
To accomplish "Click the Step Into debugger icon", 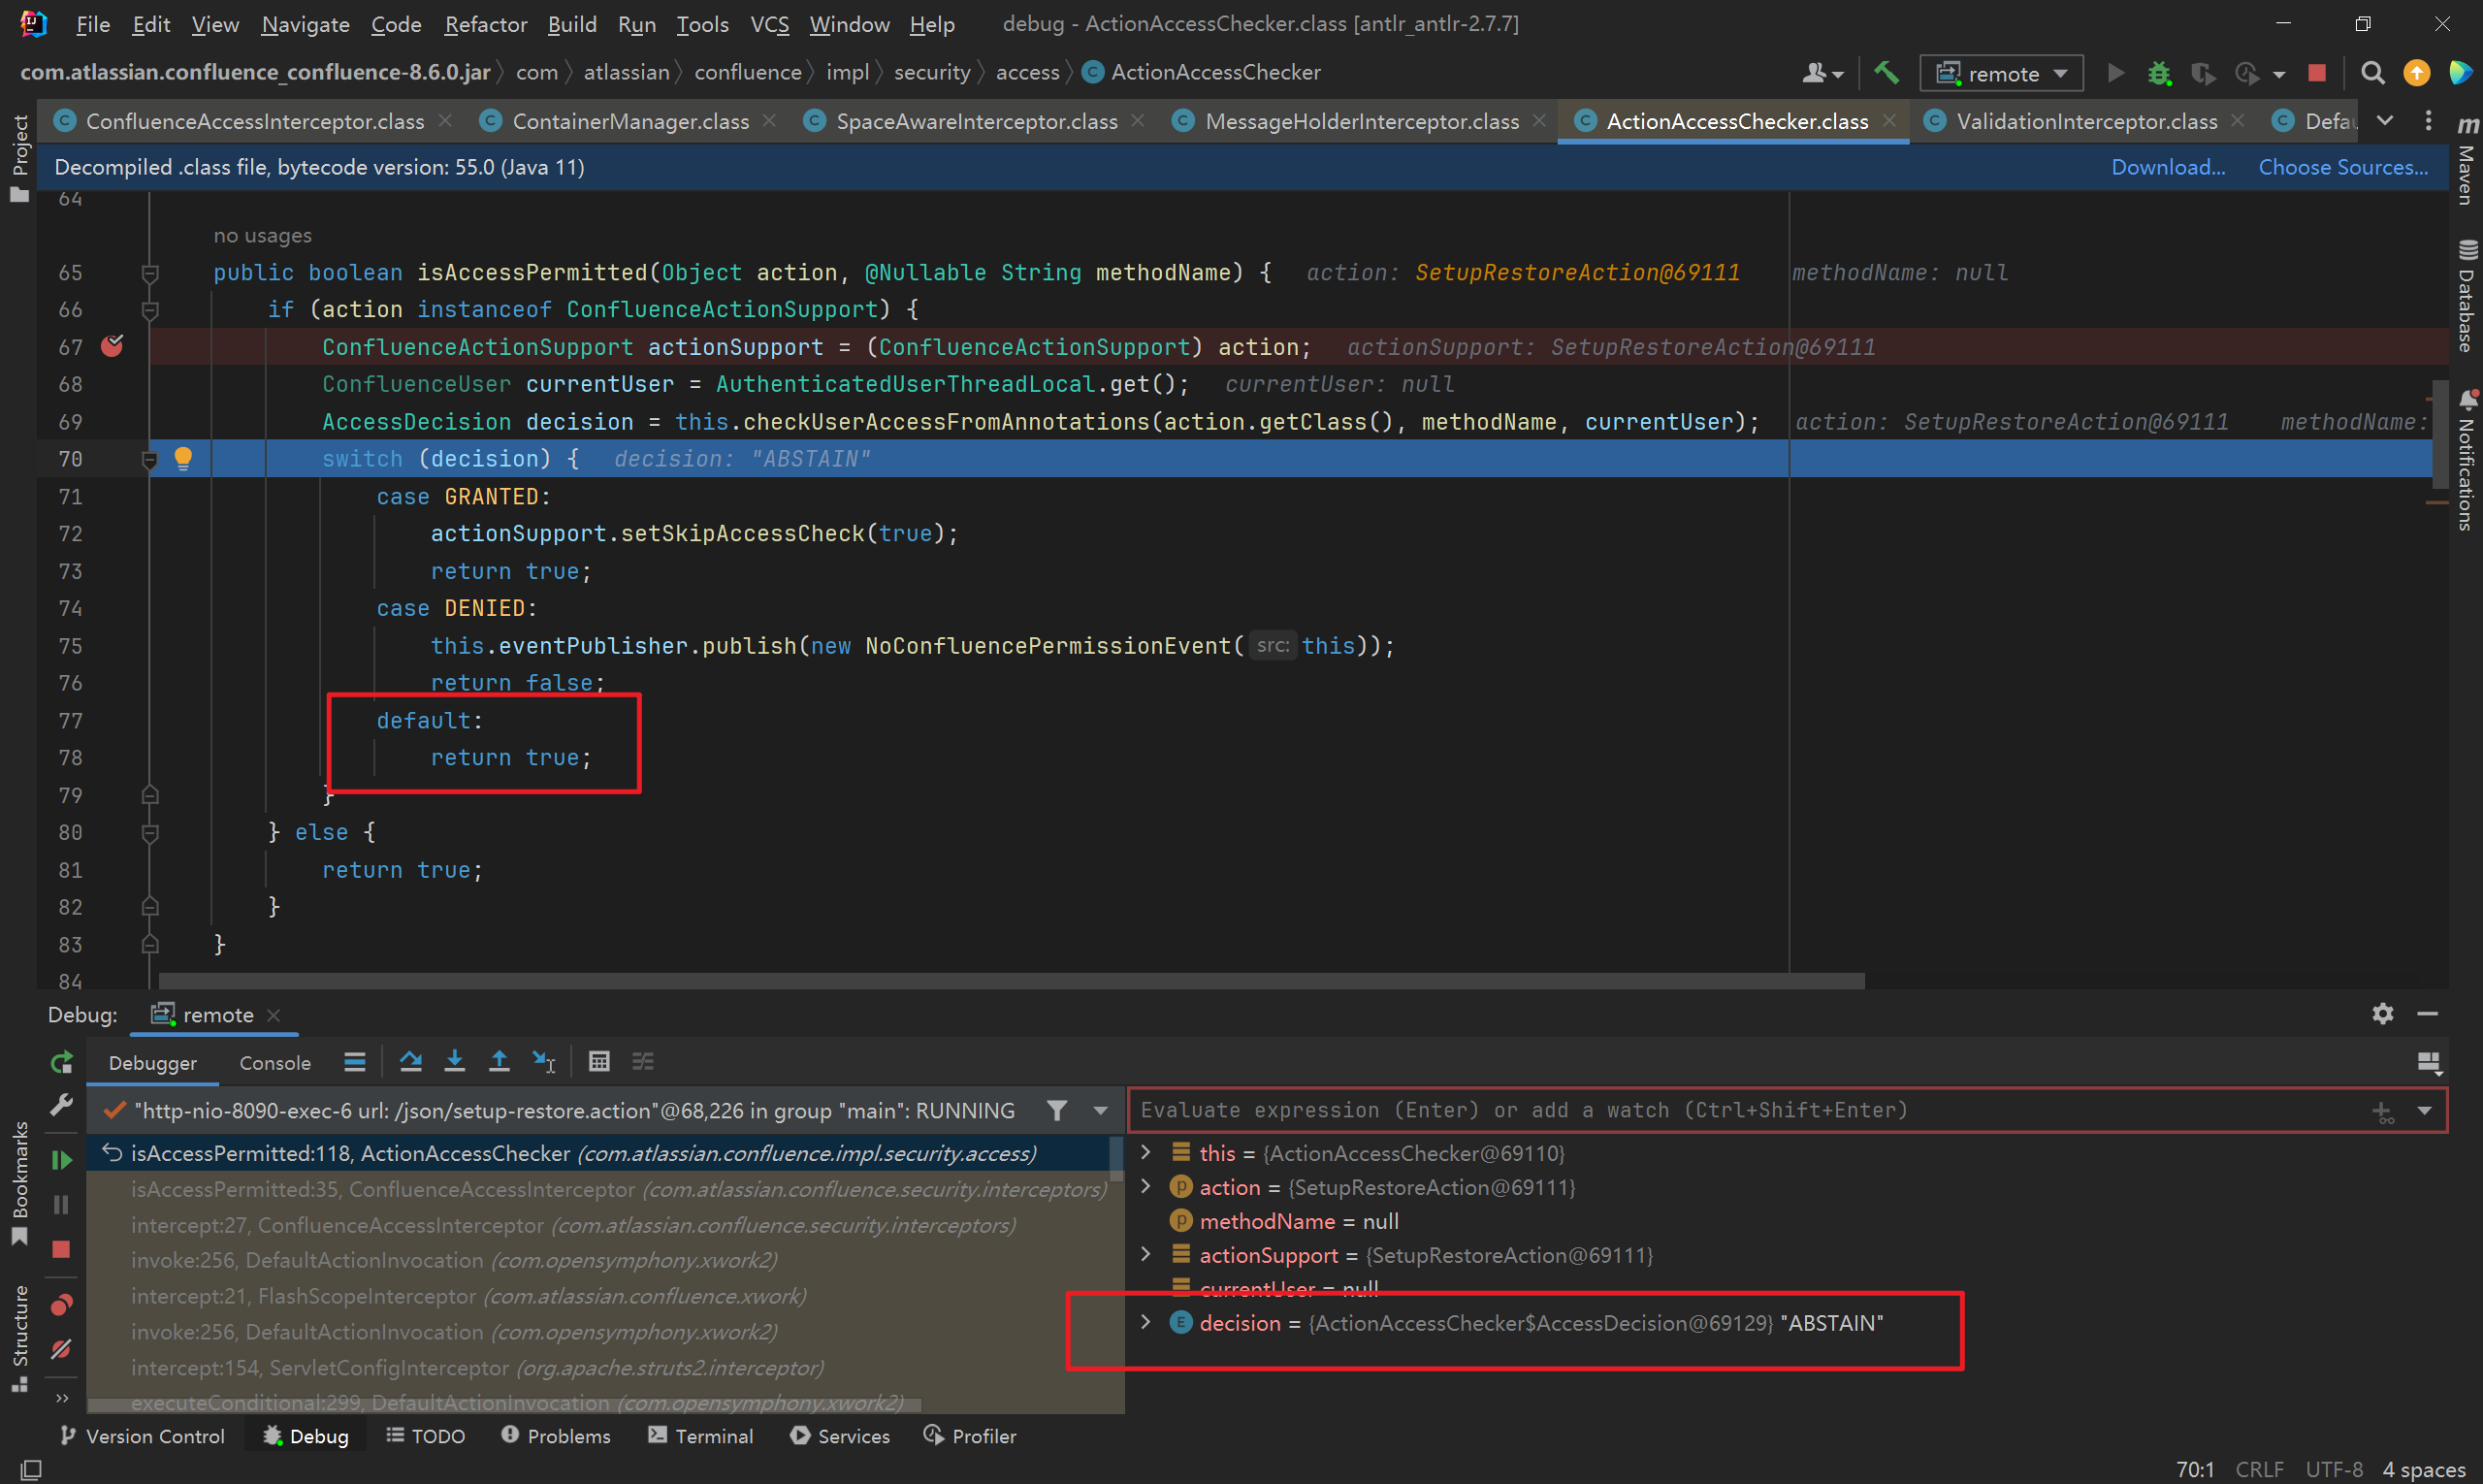I will click(454, 1061).
